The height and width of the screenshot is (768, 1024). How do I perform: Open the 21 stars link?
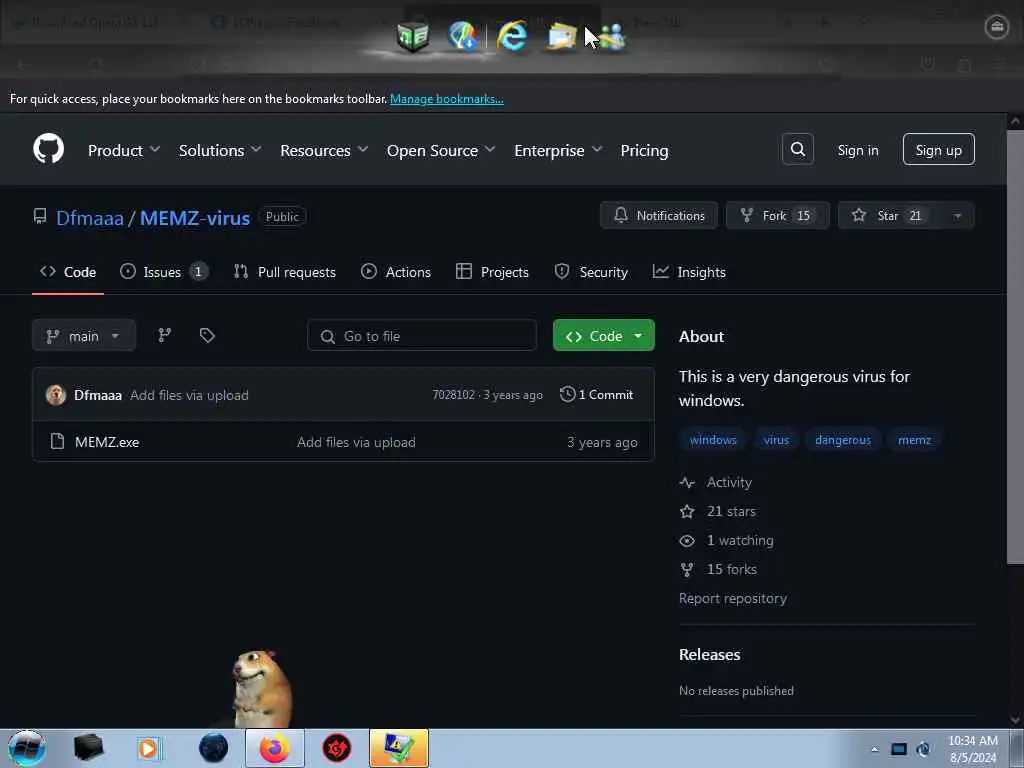718,511
